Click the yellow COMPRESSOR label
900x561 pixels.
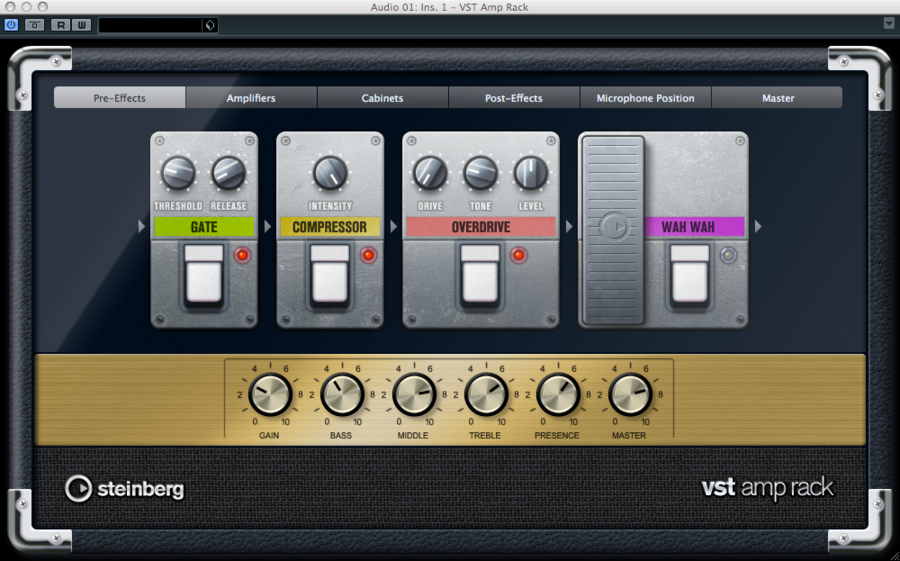(330, 227)
